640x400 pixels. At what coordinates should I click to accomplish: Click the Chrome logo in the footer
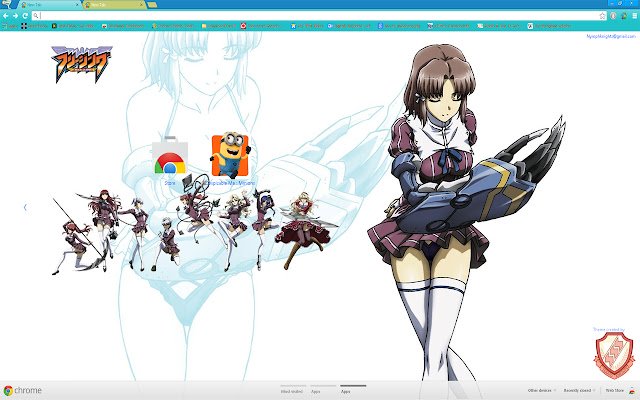click(x=22, y=391)
